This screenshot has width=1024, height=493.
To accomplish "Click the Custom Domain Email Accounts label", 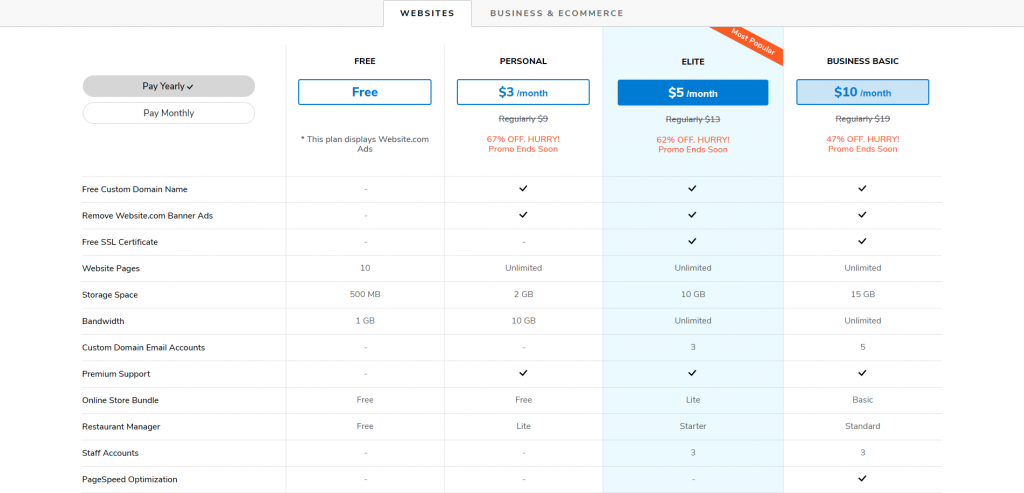I will click(x=144, y=347).
